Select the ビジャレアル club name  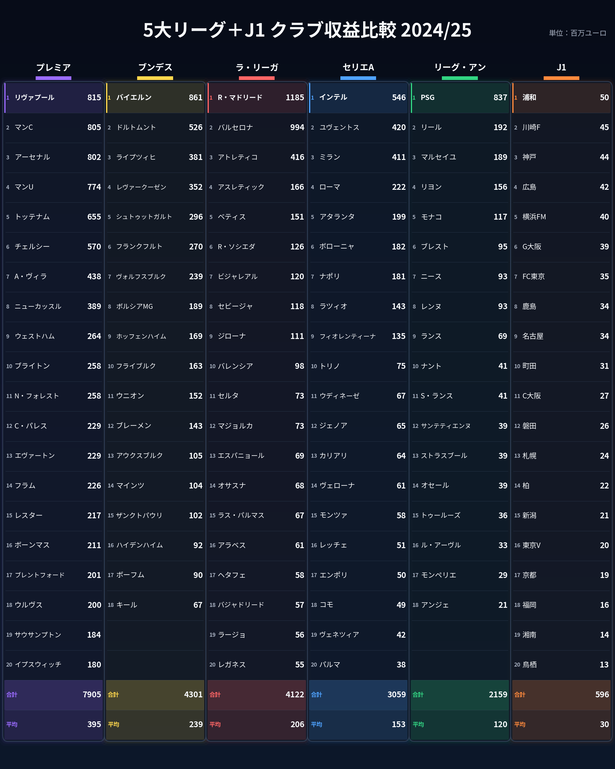coord(237,277)
